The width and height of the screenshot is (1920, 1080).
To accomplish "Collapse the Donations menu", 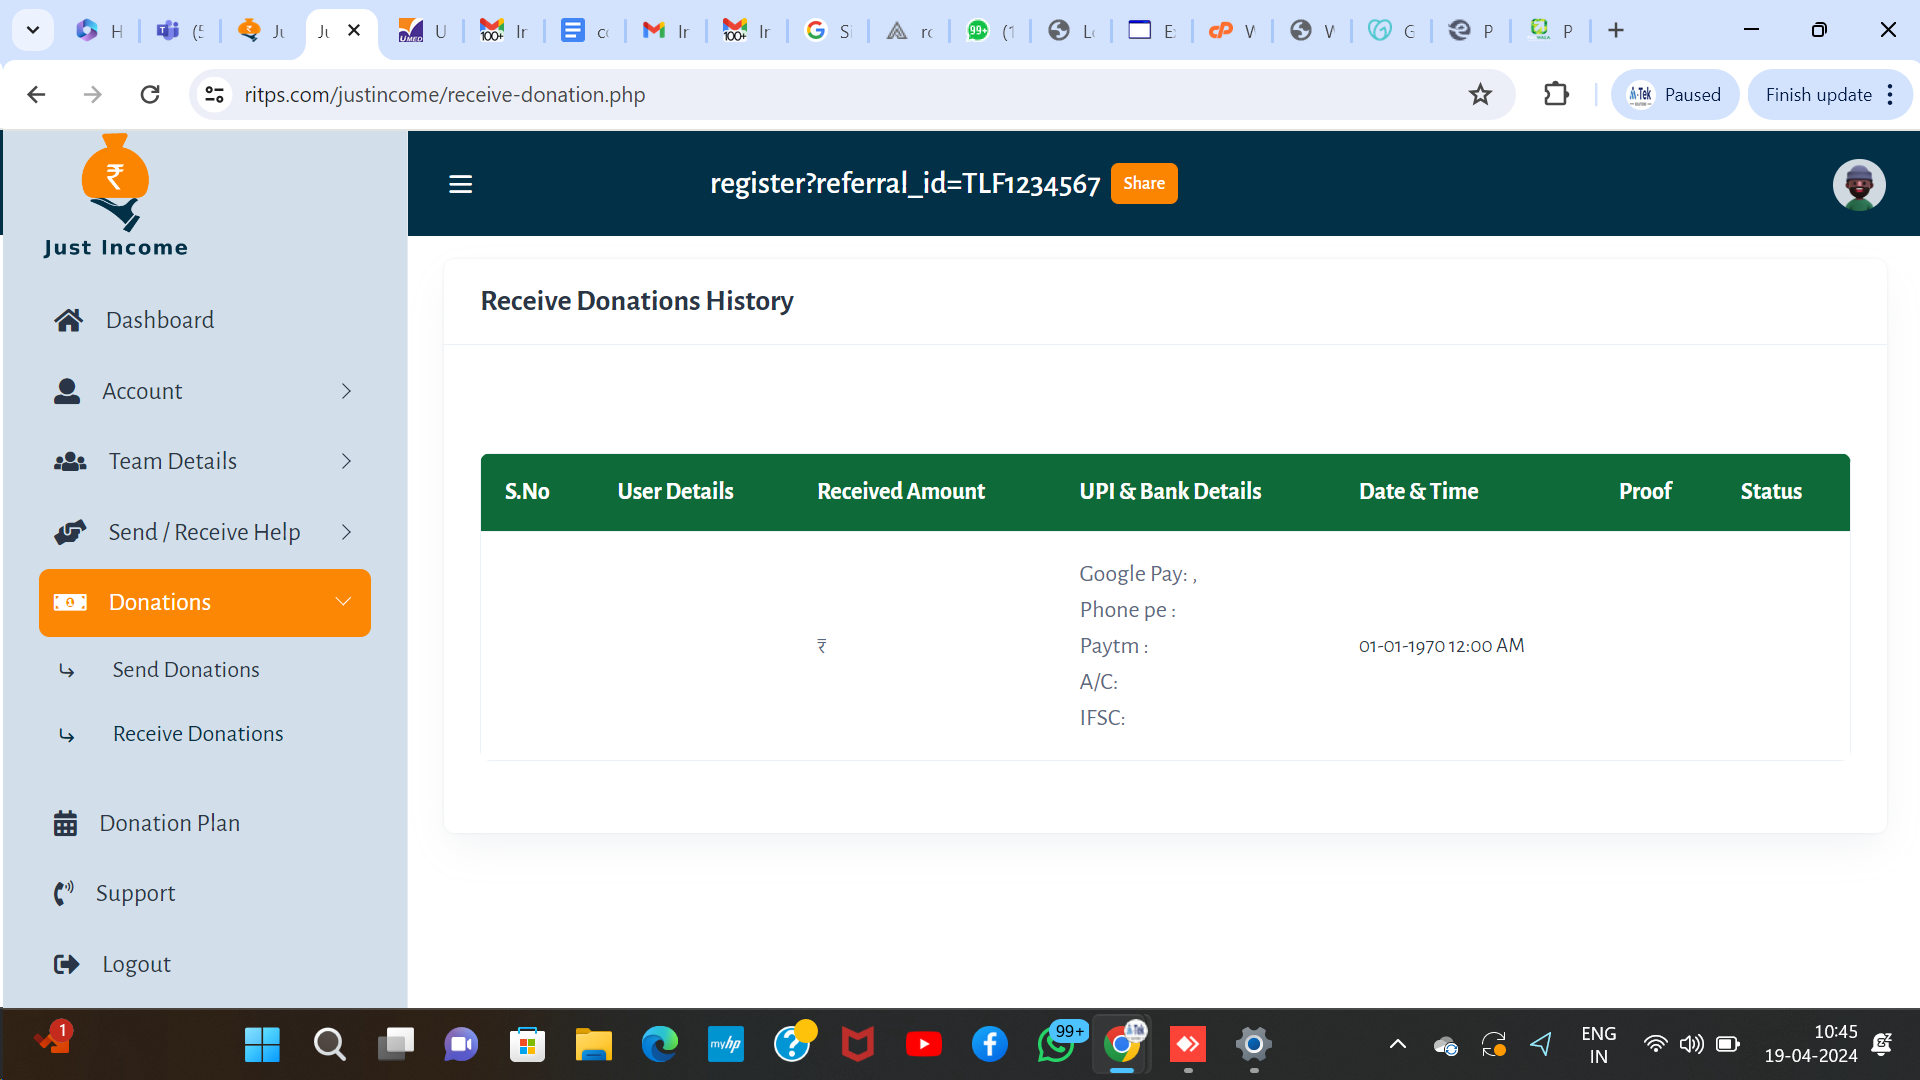I will coord(343,602).
